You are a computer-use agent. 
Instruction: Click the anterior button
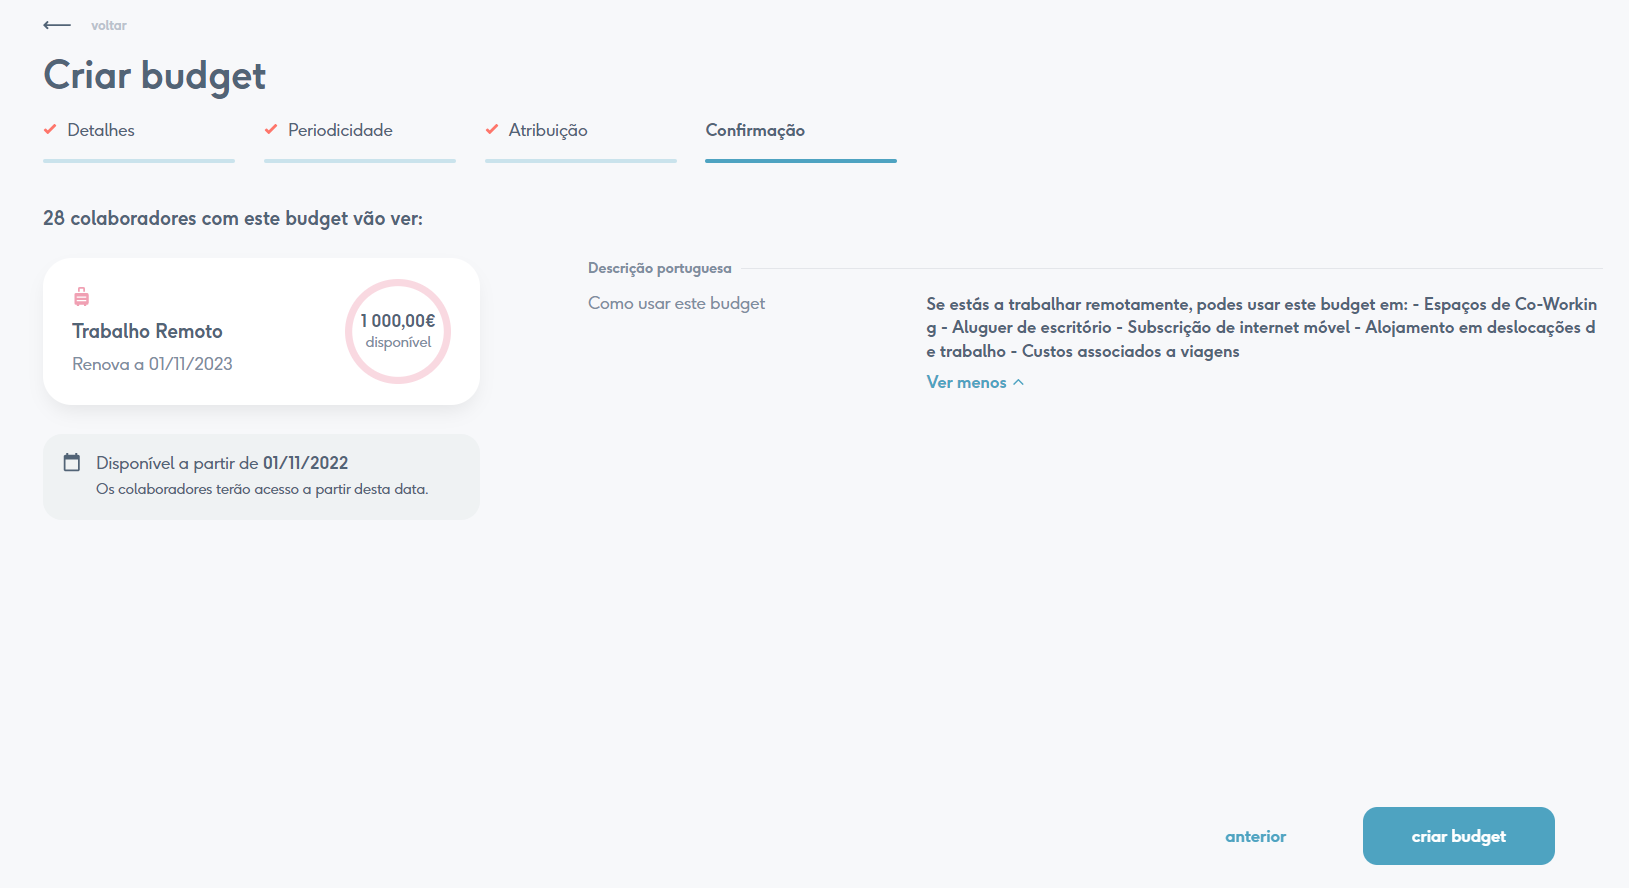[1255, 836]
